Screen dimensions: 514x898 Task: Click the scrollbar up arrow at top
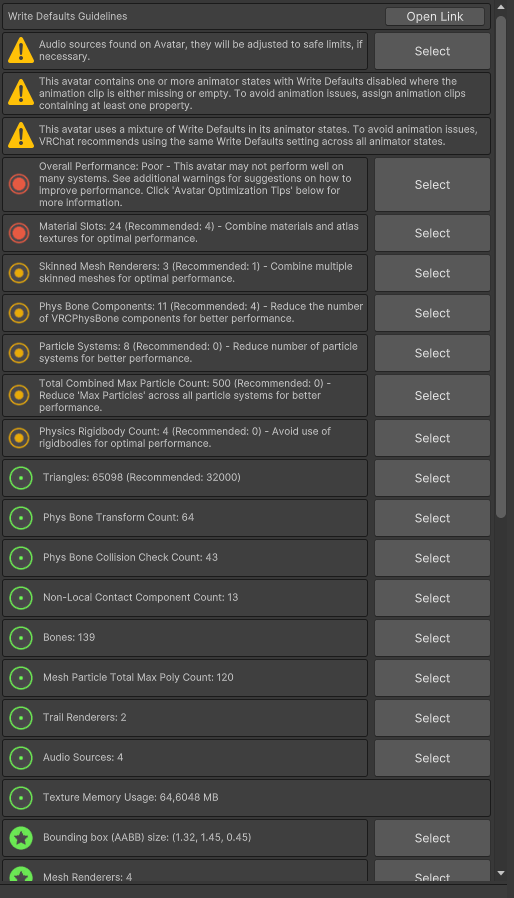501,7
